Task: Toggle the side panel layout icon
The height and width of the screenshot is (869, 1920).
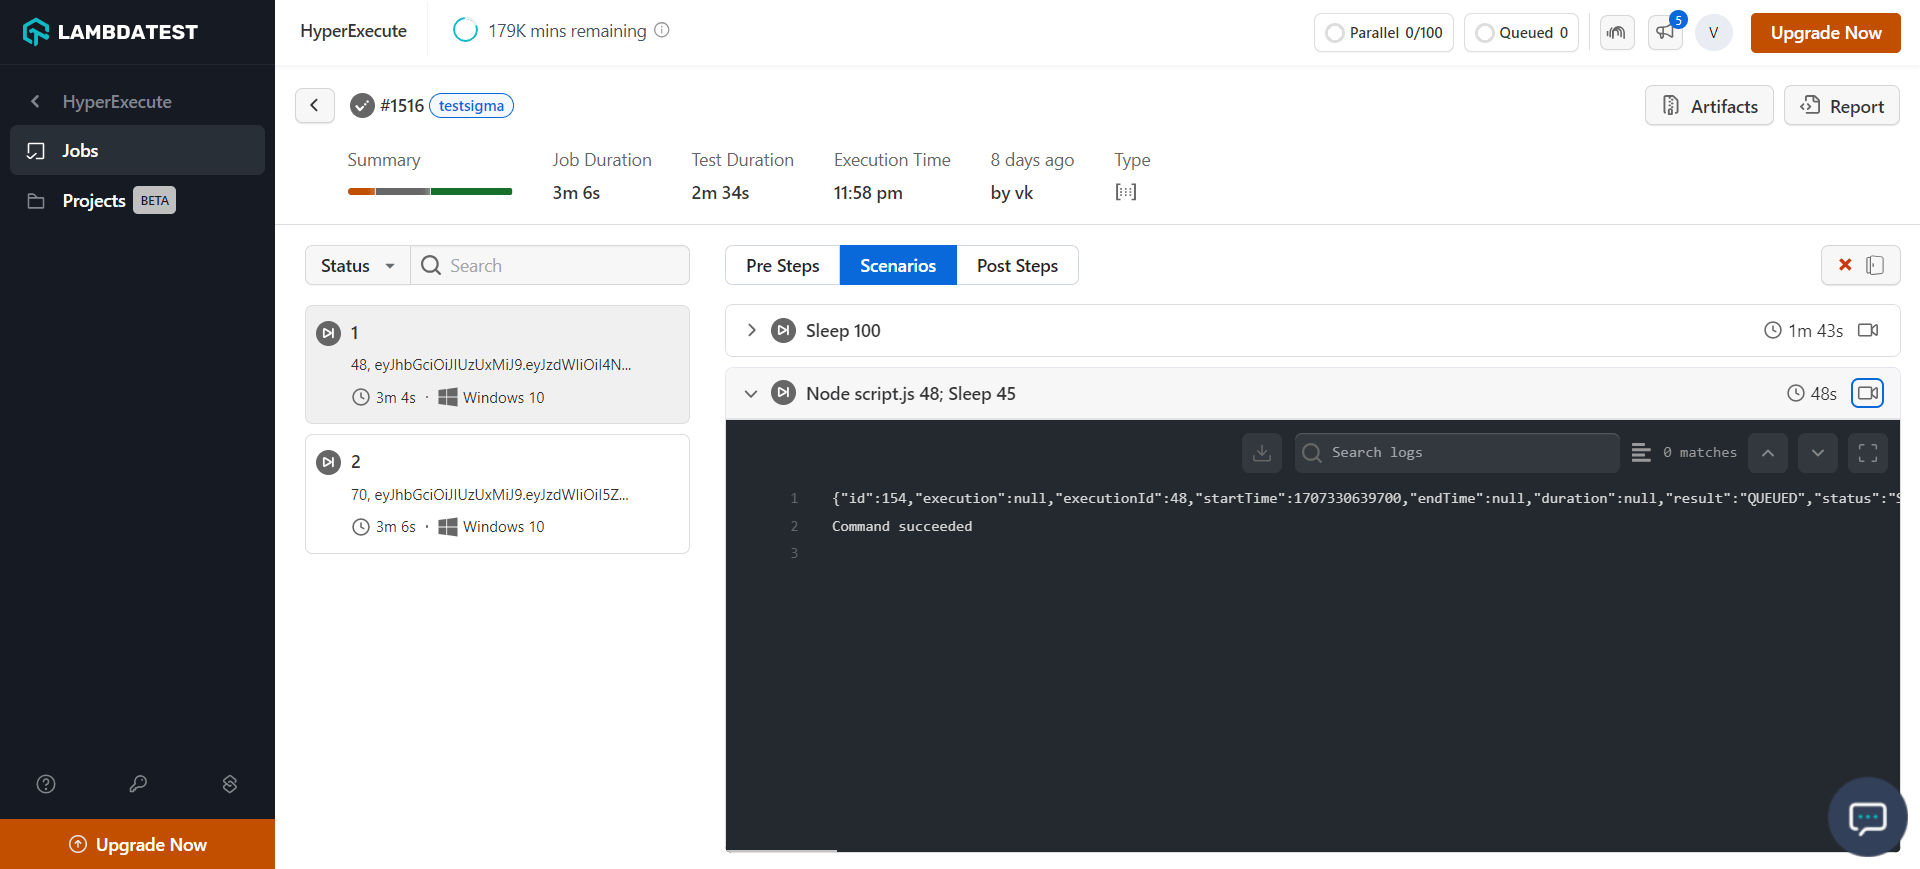Action: click(1875, 265)
